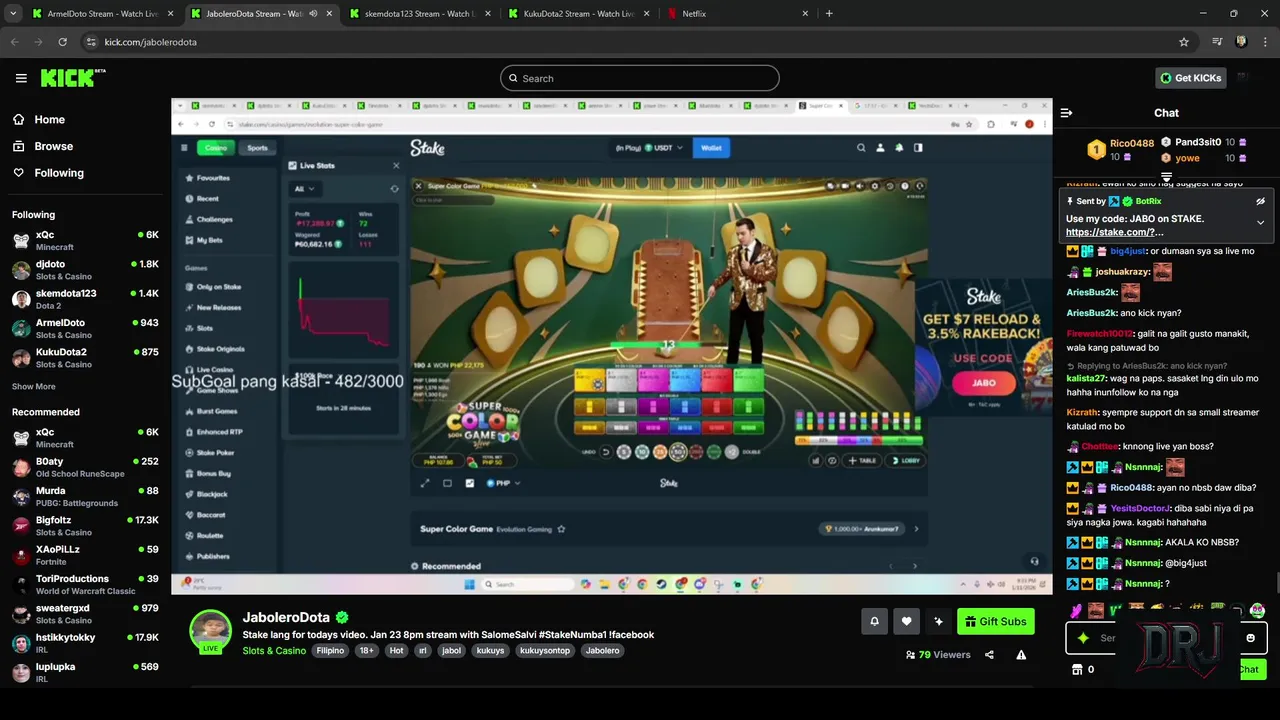
Task: Open KukuDota2 channel in Following list
Action: click(x=85, y=358)
